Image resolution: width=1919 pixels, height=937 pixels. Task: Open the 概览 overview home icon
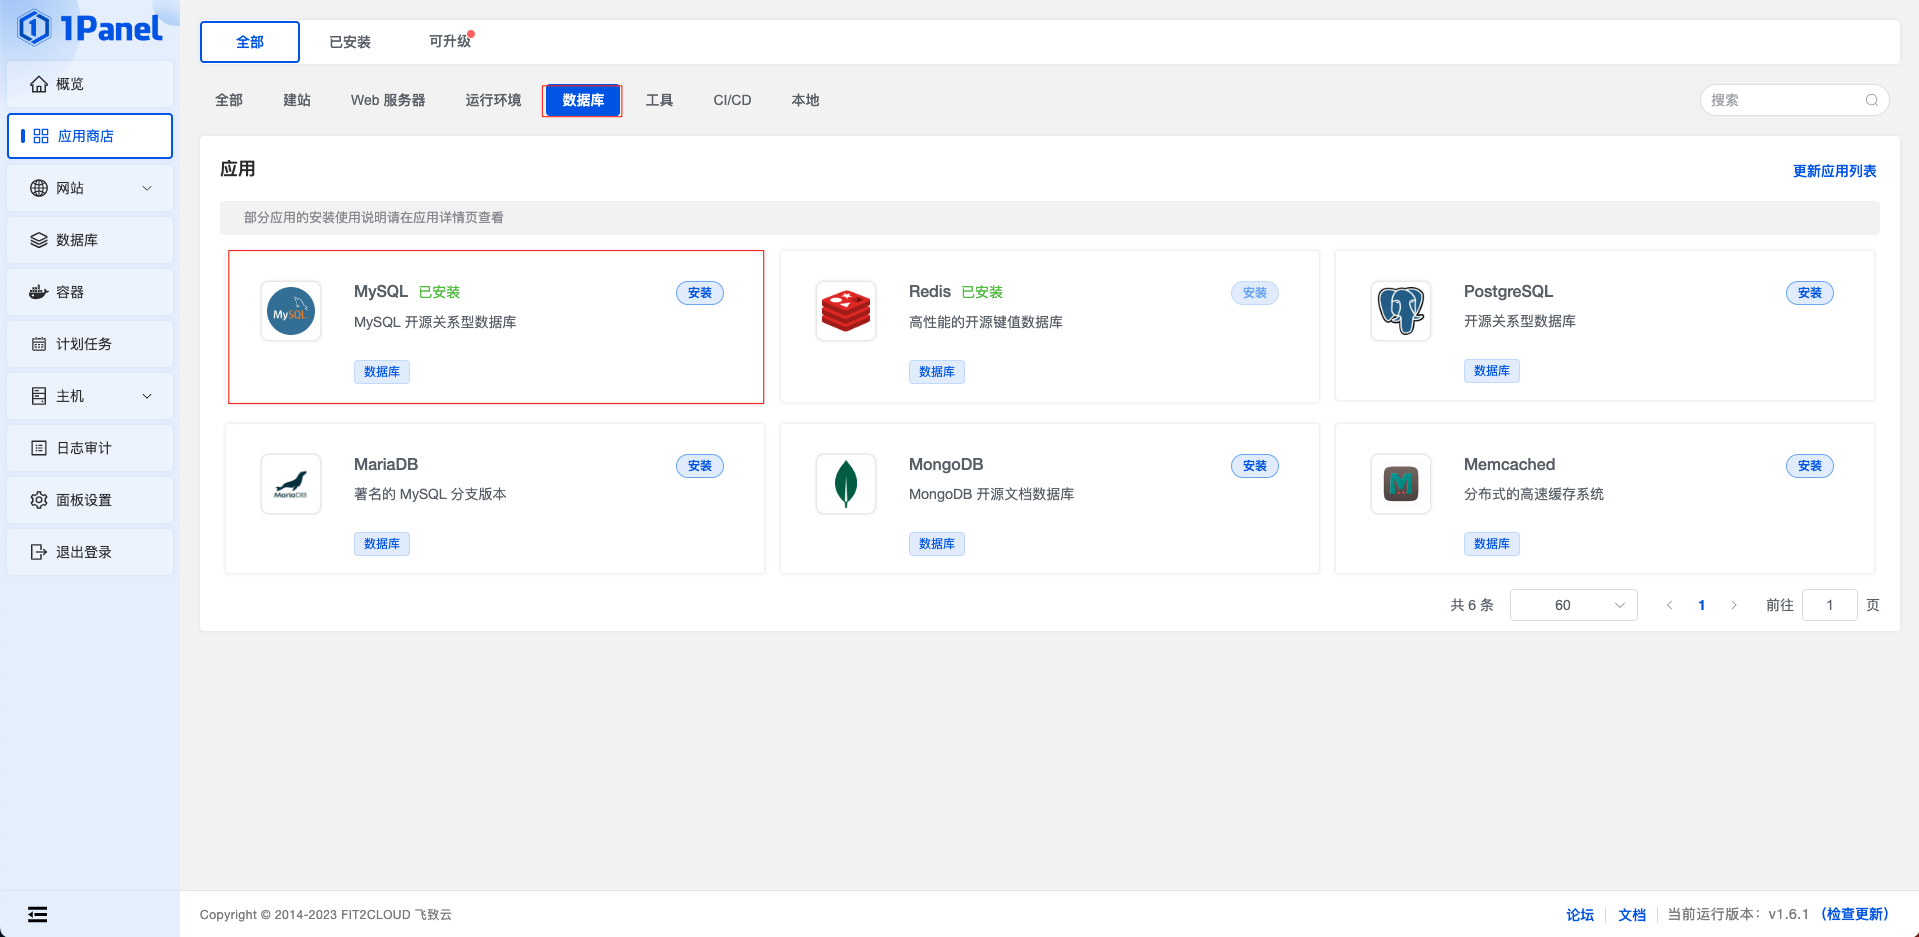[x=39, y=84]
